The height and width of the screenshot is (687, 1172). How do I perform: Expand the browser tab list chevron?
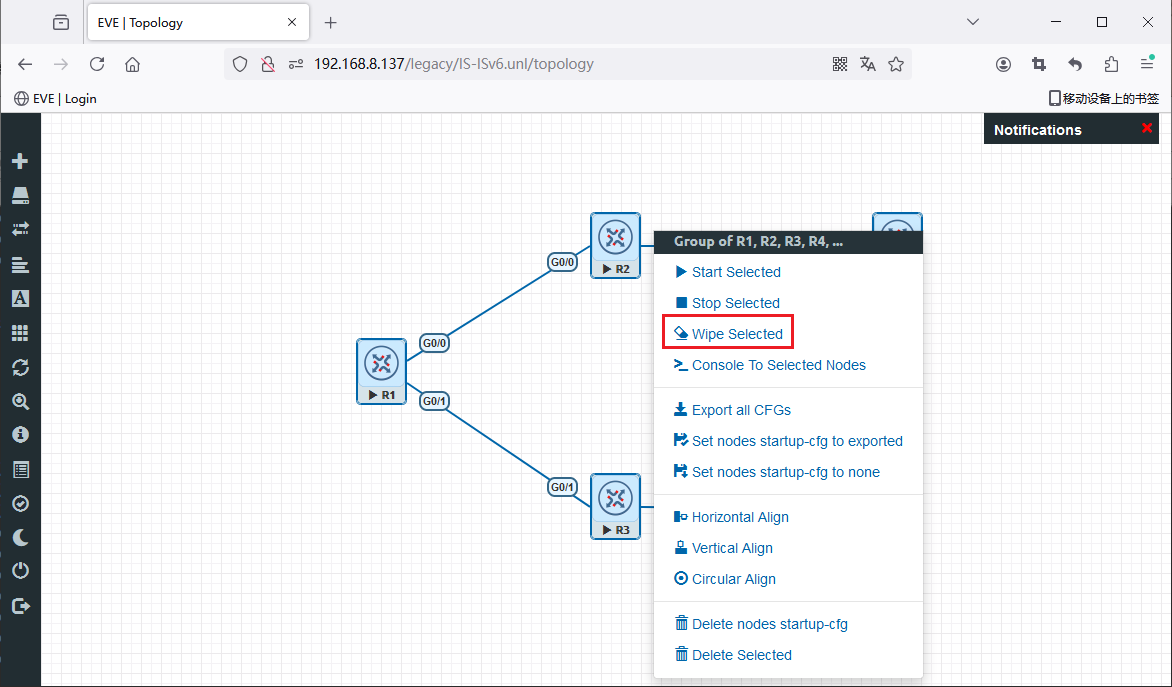tap(973, 22)
